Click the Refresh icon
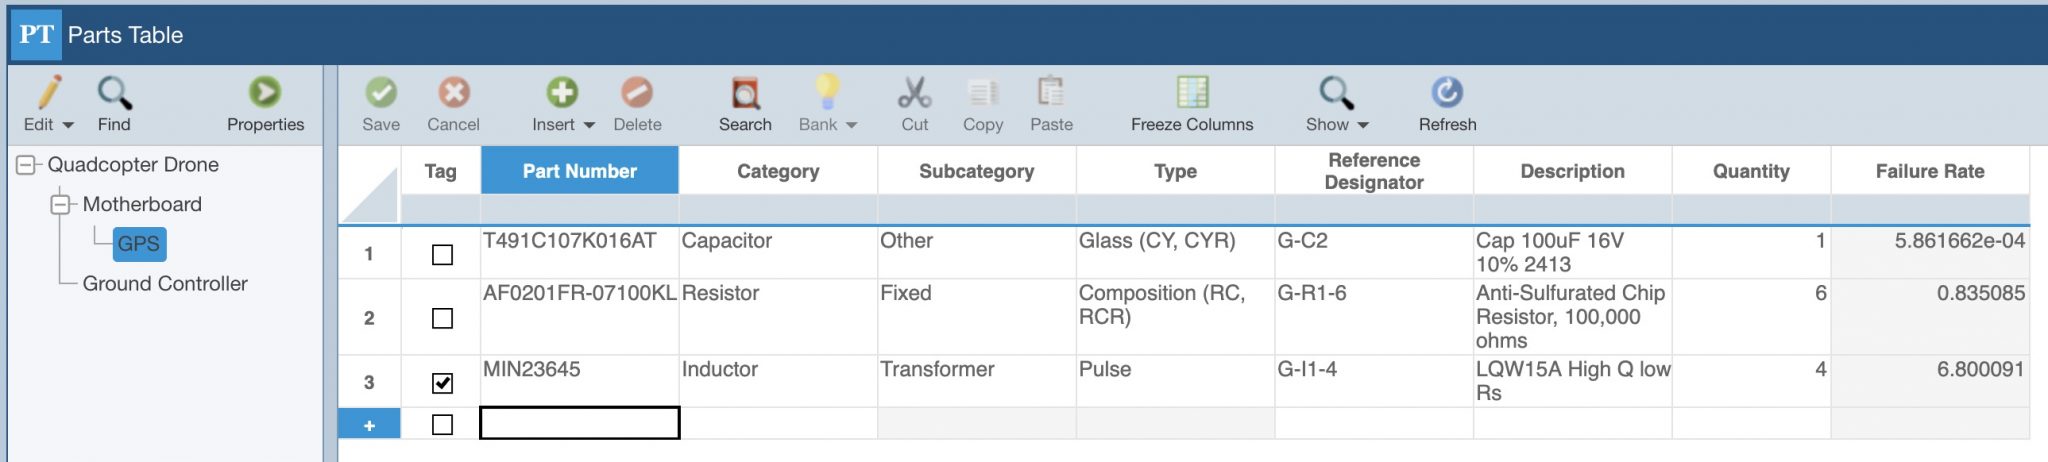Image resolution: width=2048 pixels, height=462 pixels. 1447,92
